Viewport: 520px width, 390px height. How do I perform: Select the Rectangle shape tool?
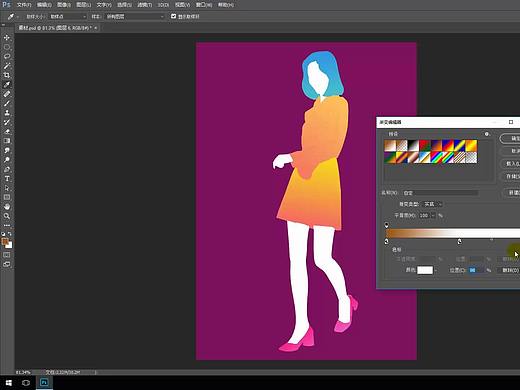(7, 197)
